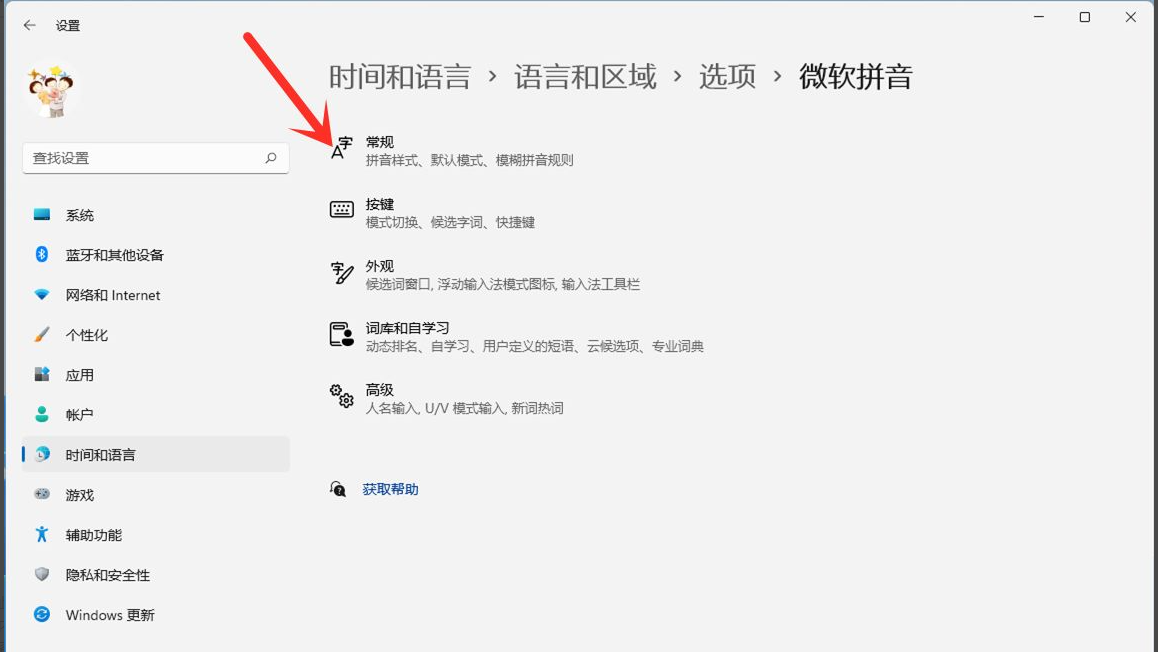Go to 网络和 Internet settings
This screenshot has height=652, width=1158.
click(x=112, y=295)
